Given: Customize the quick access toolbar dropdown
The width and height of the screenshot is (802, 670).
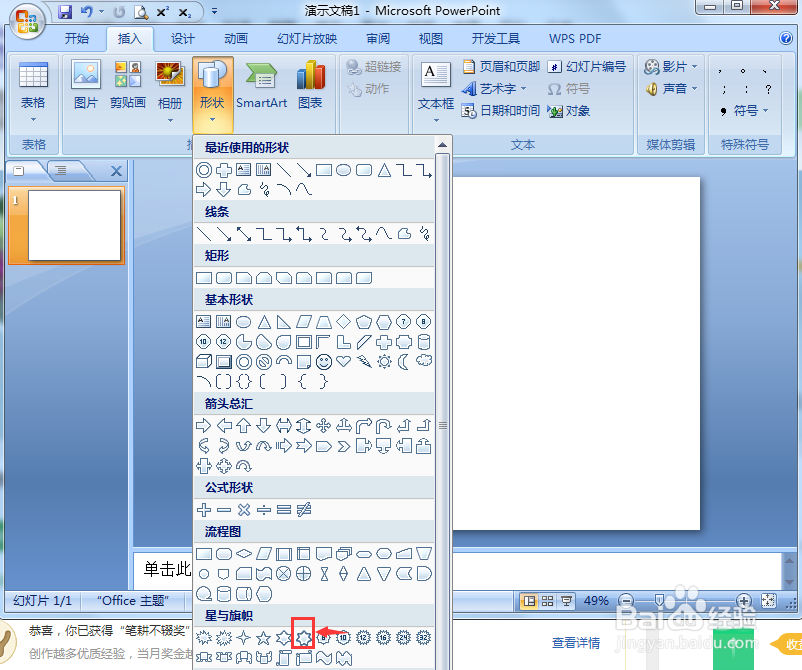Looking at the screenshot, I should (214, 11).
